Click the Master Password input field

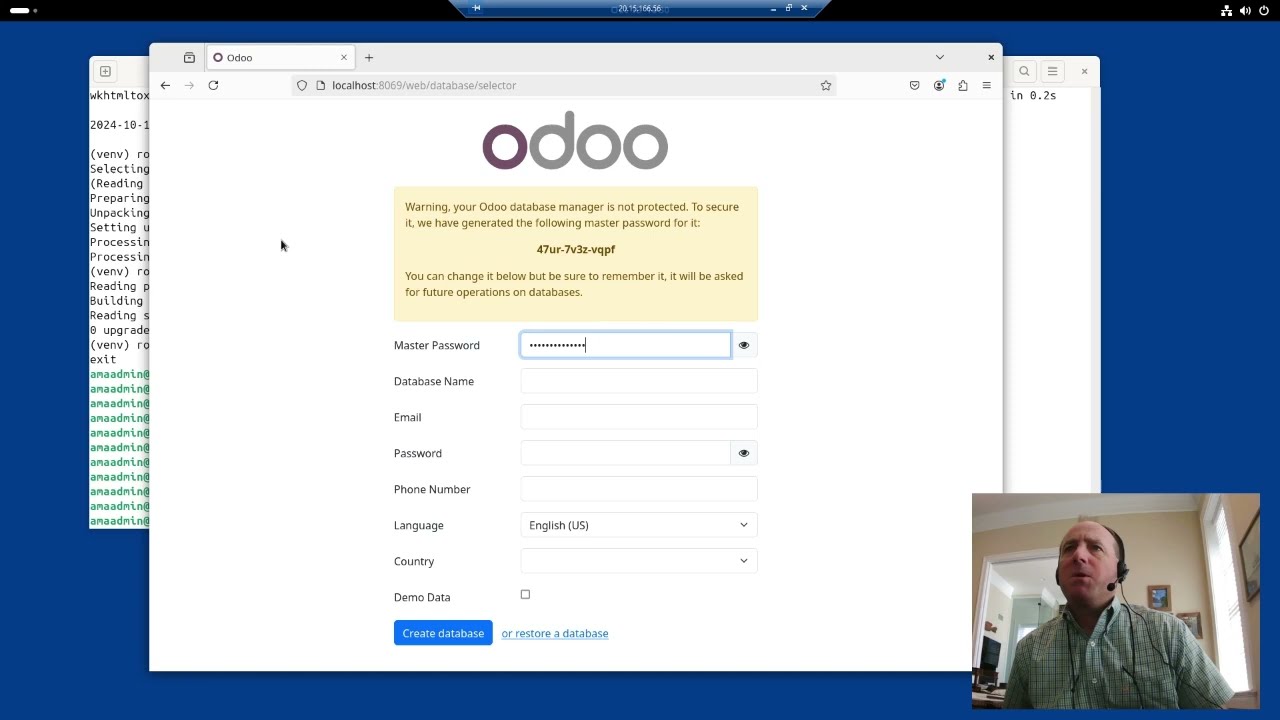[x=626, y=345]
